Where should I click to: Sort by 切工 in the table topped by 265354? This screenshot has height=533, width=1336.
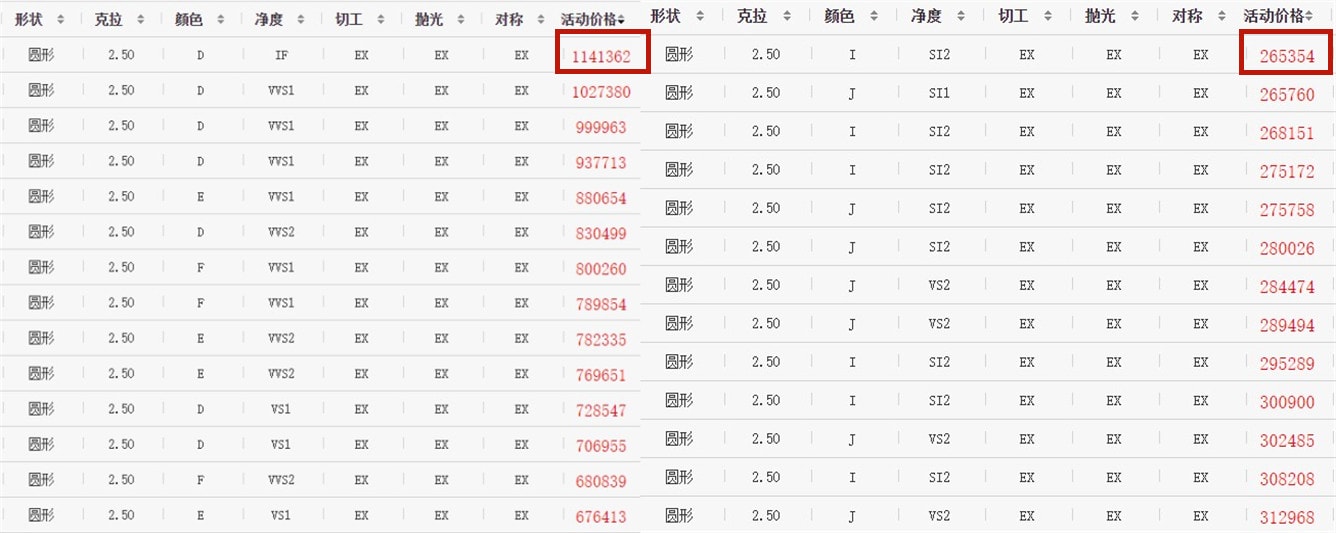[x=1048, y=16]
